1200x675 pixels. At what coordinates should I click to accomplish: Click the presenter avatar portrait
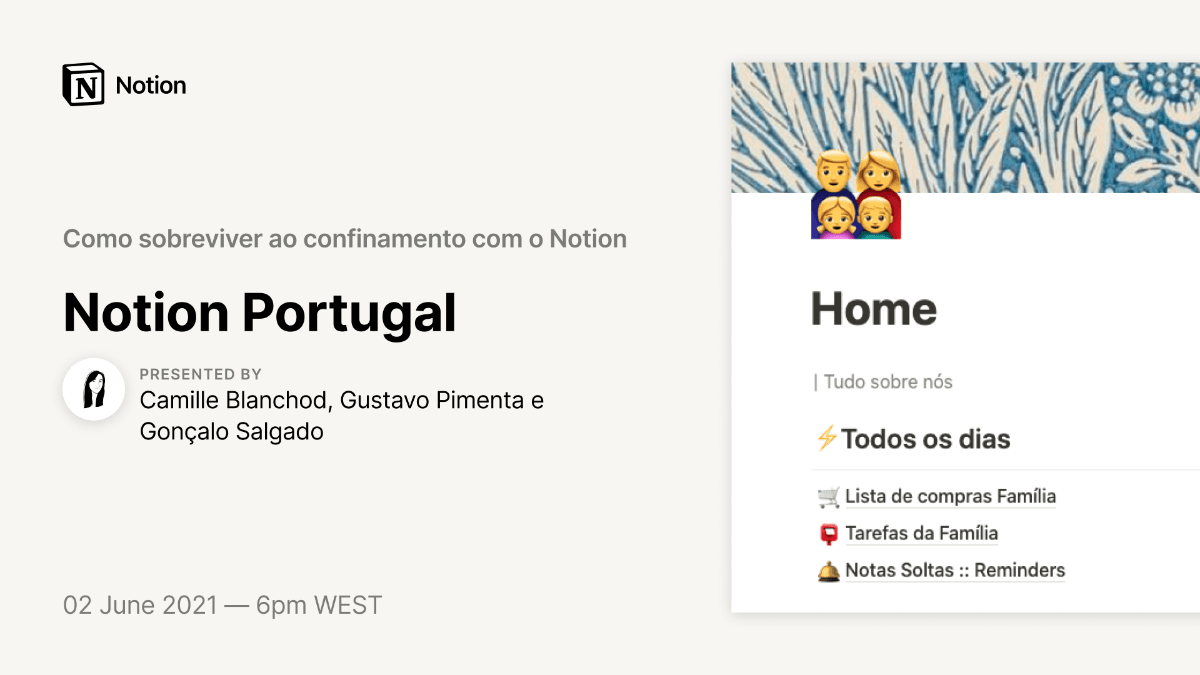pos(94,389)
